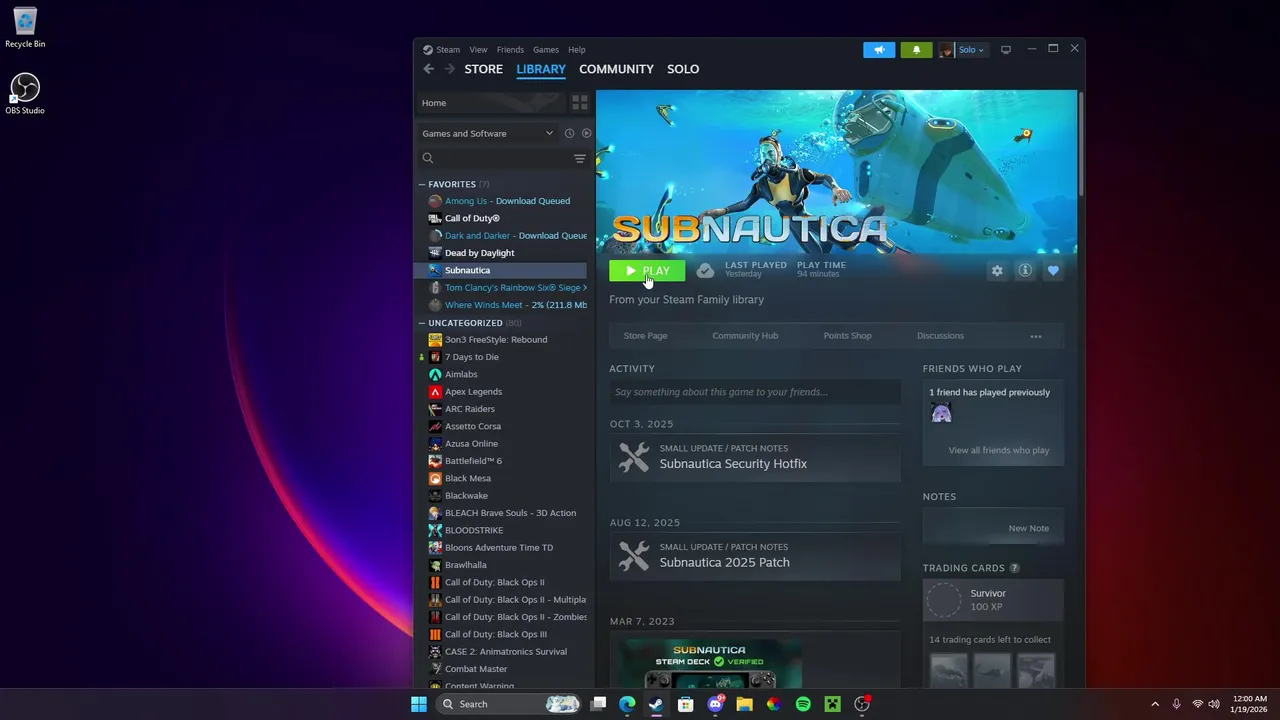The width and height of the screenshot is (1280, 720).
Task: Open Task View on taskbar
Action: tap(598, 704)
